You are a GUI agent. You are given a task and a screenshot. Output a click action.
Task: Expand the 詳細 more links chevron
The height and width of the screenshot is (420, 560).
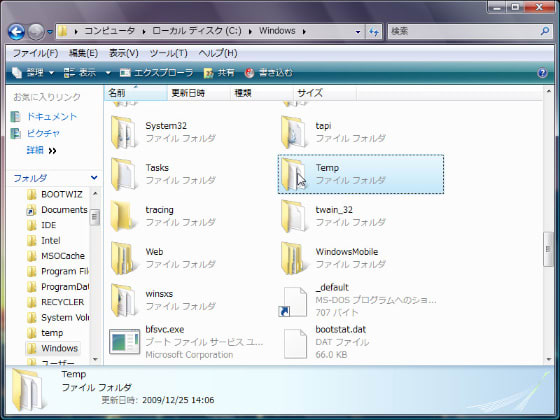52,151
